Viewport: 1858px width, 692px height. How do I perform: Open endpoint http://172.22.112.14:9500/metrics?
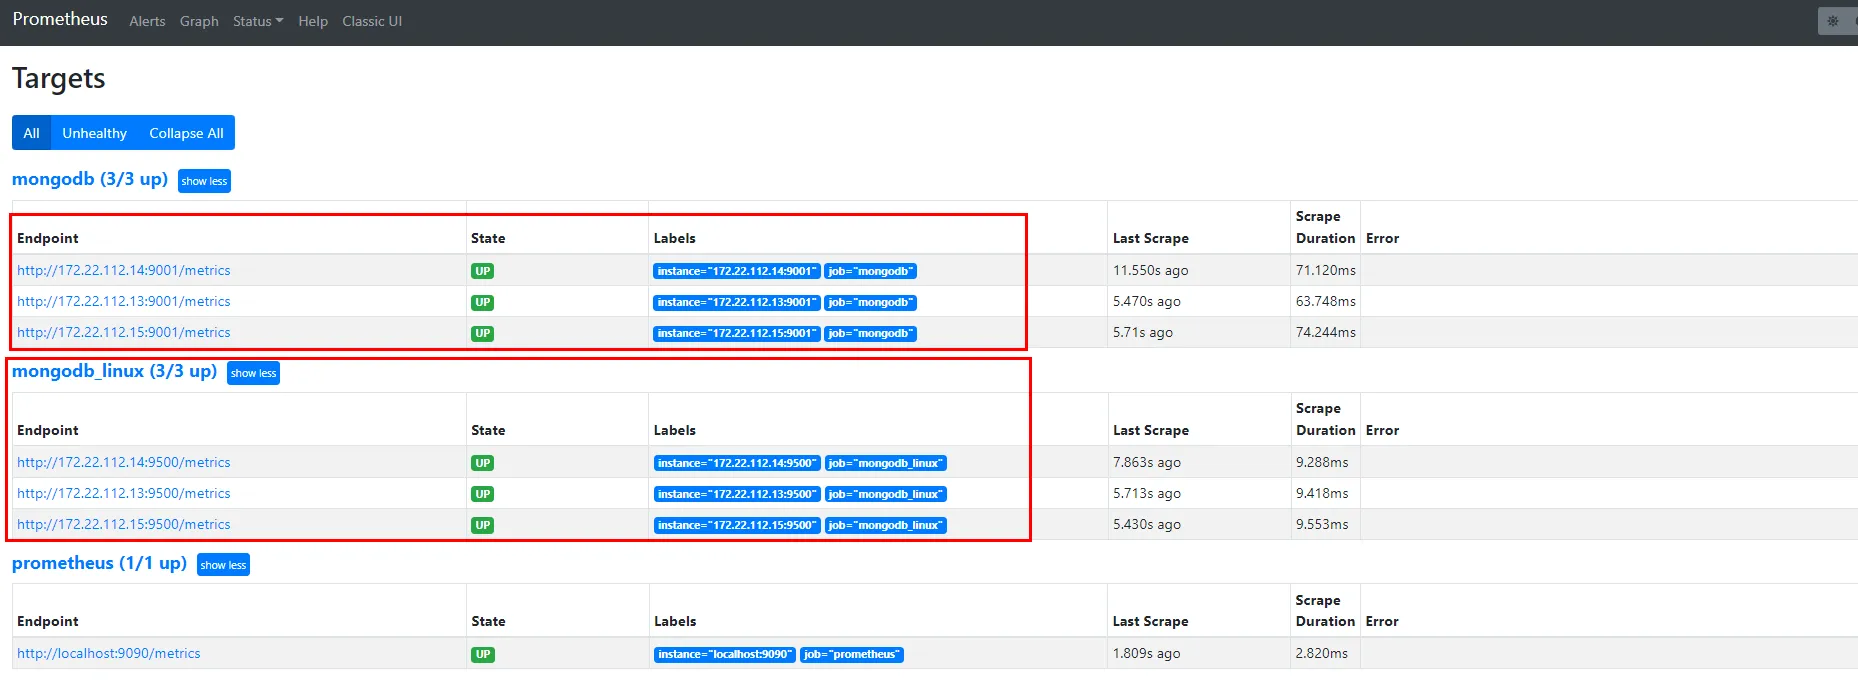click(x=124, y=462)
